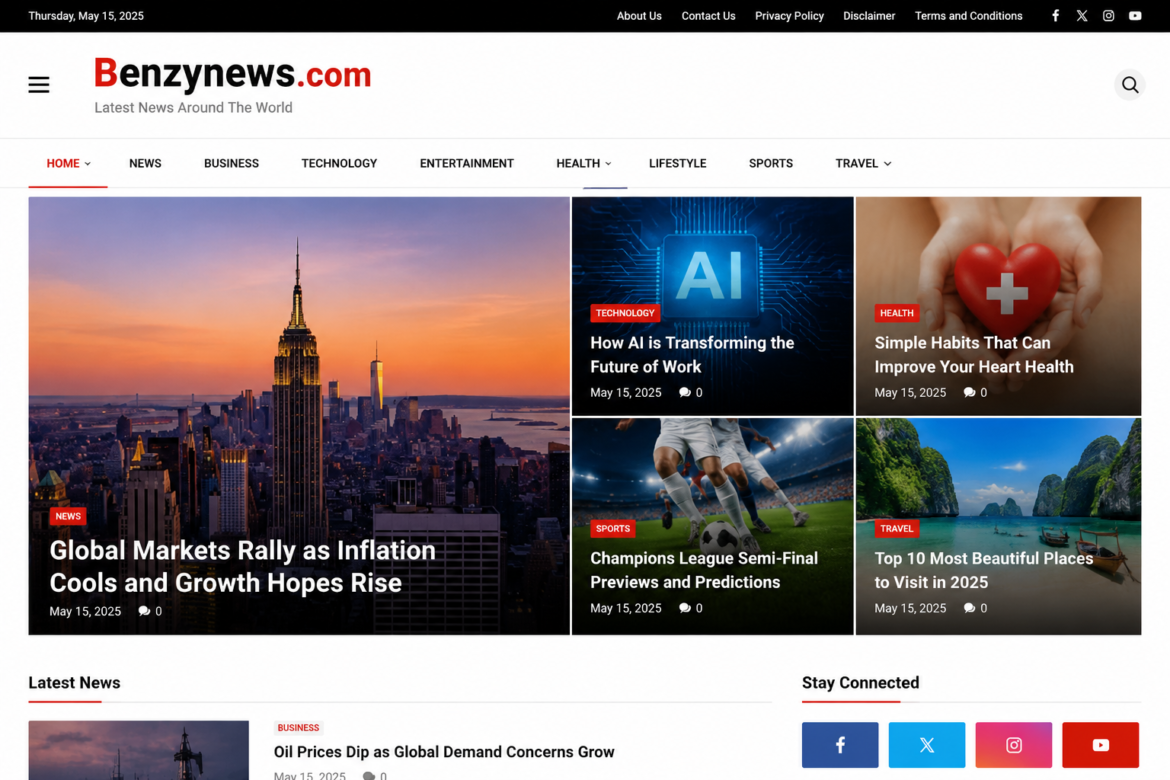Open the BUSINESS nav item
Screen dimensions: 1170x780
click(x=231, y=163)
